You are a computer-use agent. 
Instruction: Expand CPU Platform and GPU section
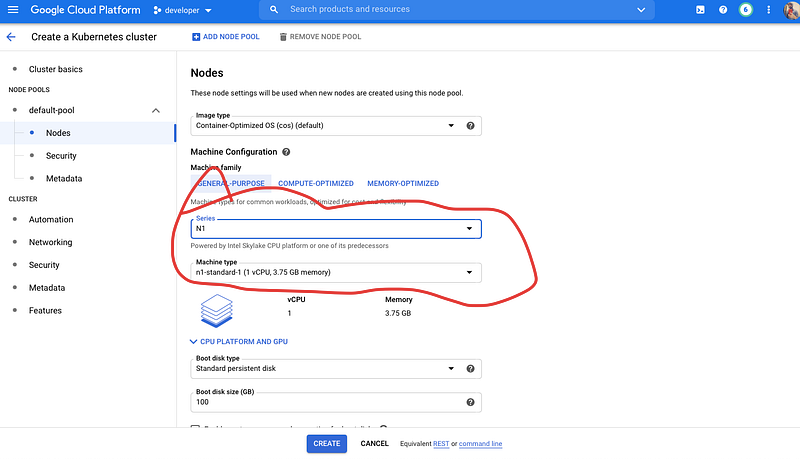click(239, 342)
